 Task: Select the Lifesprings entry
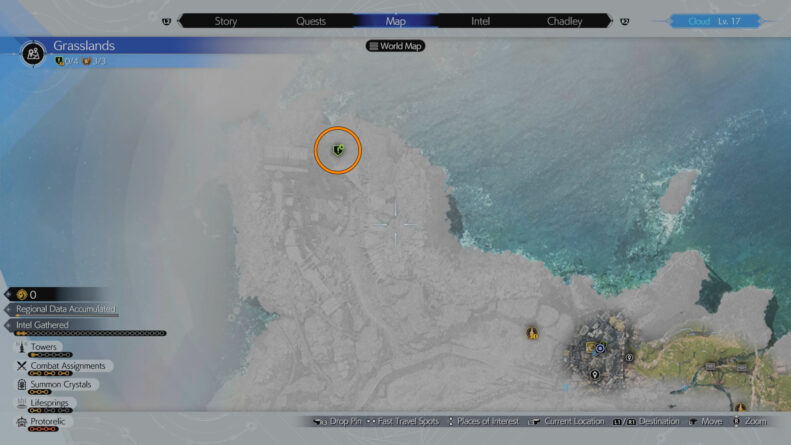coord(45,403)
